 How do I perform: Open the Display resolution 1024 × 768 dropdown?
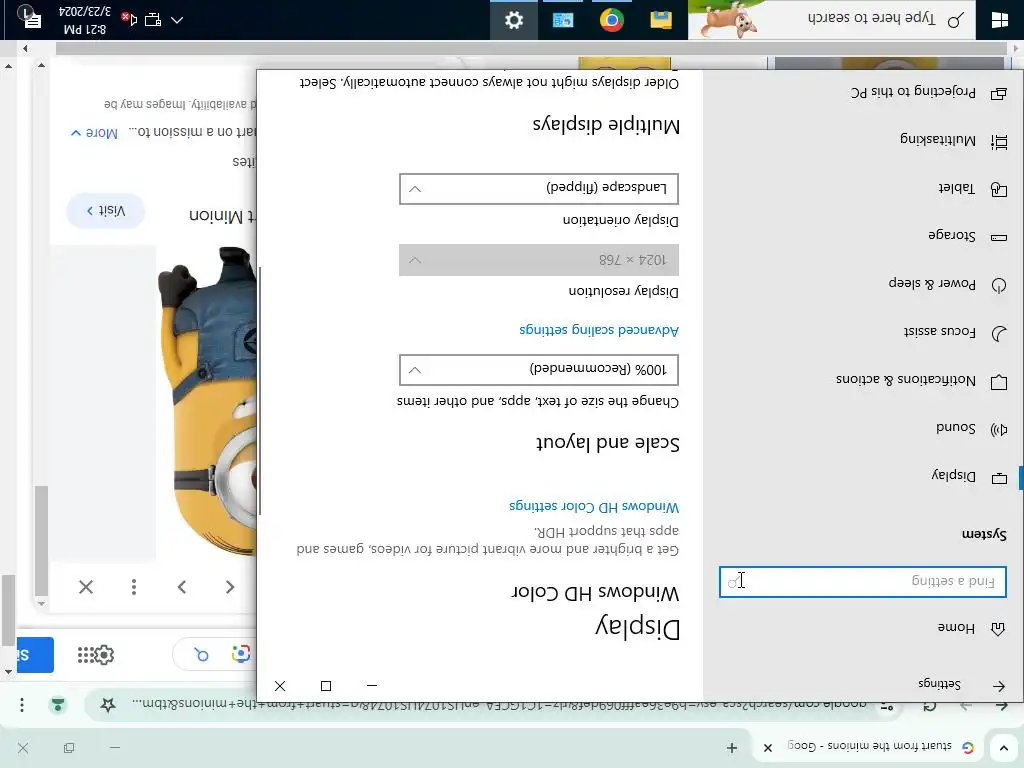(x=539, y=260)
